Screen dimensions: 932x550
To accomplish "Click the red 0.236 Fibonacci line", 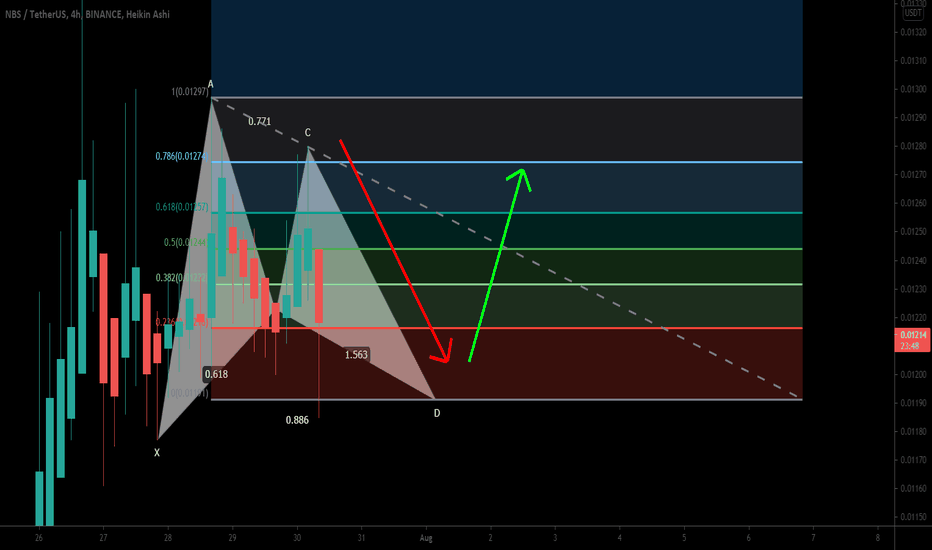I will [x=506, y=328].
